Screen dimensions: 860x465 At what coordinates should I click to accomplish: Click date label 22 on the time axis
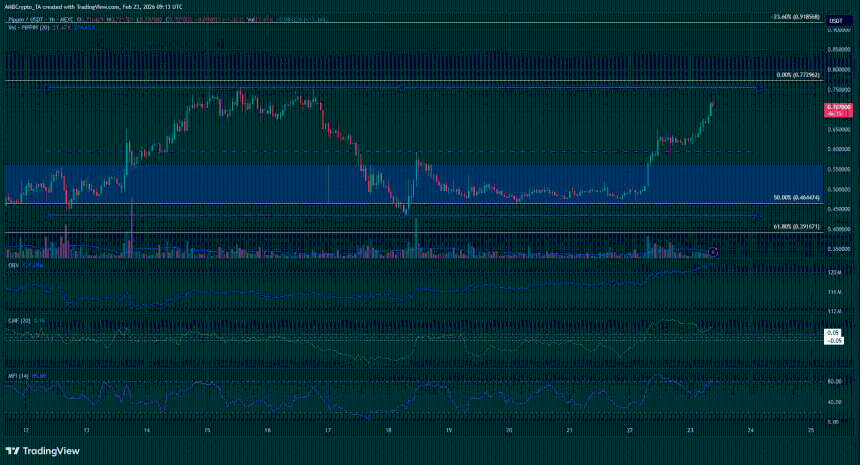tap(630, 430)
